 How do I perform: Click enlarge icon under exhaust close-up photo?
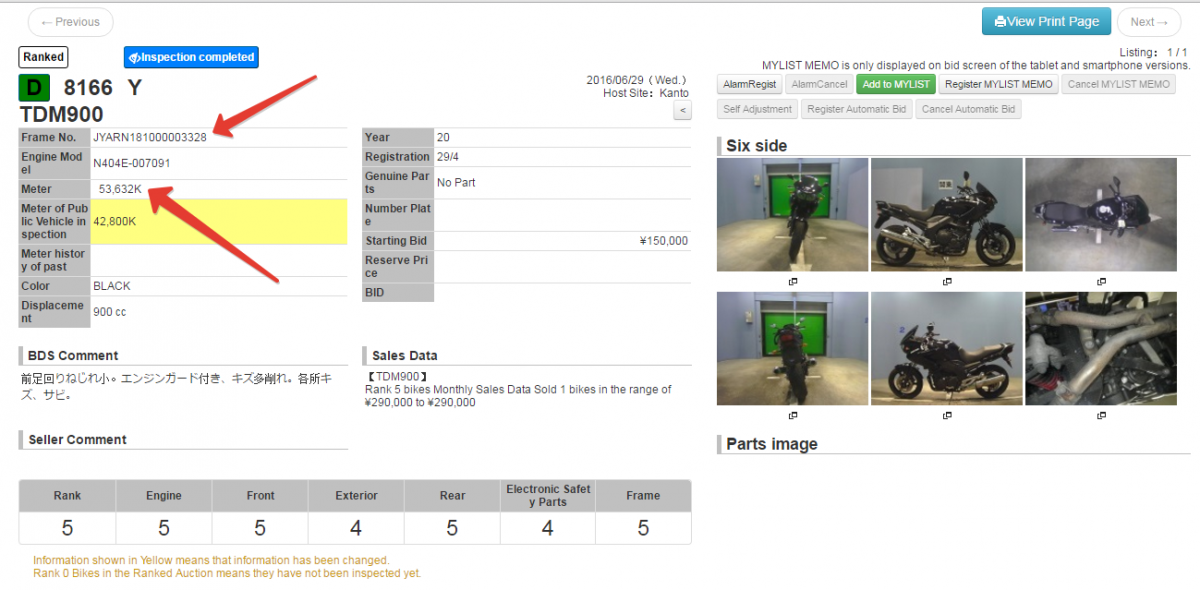pyautogui.click(x=1101, y=416)
